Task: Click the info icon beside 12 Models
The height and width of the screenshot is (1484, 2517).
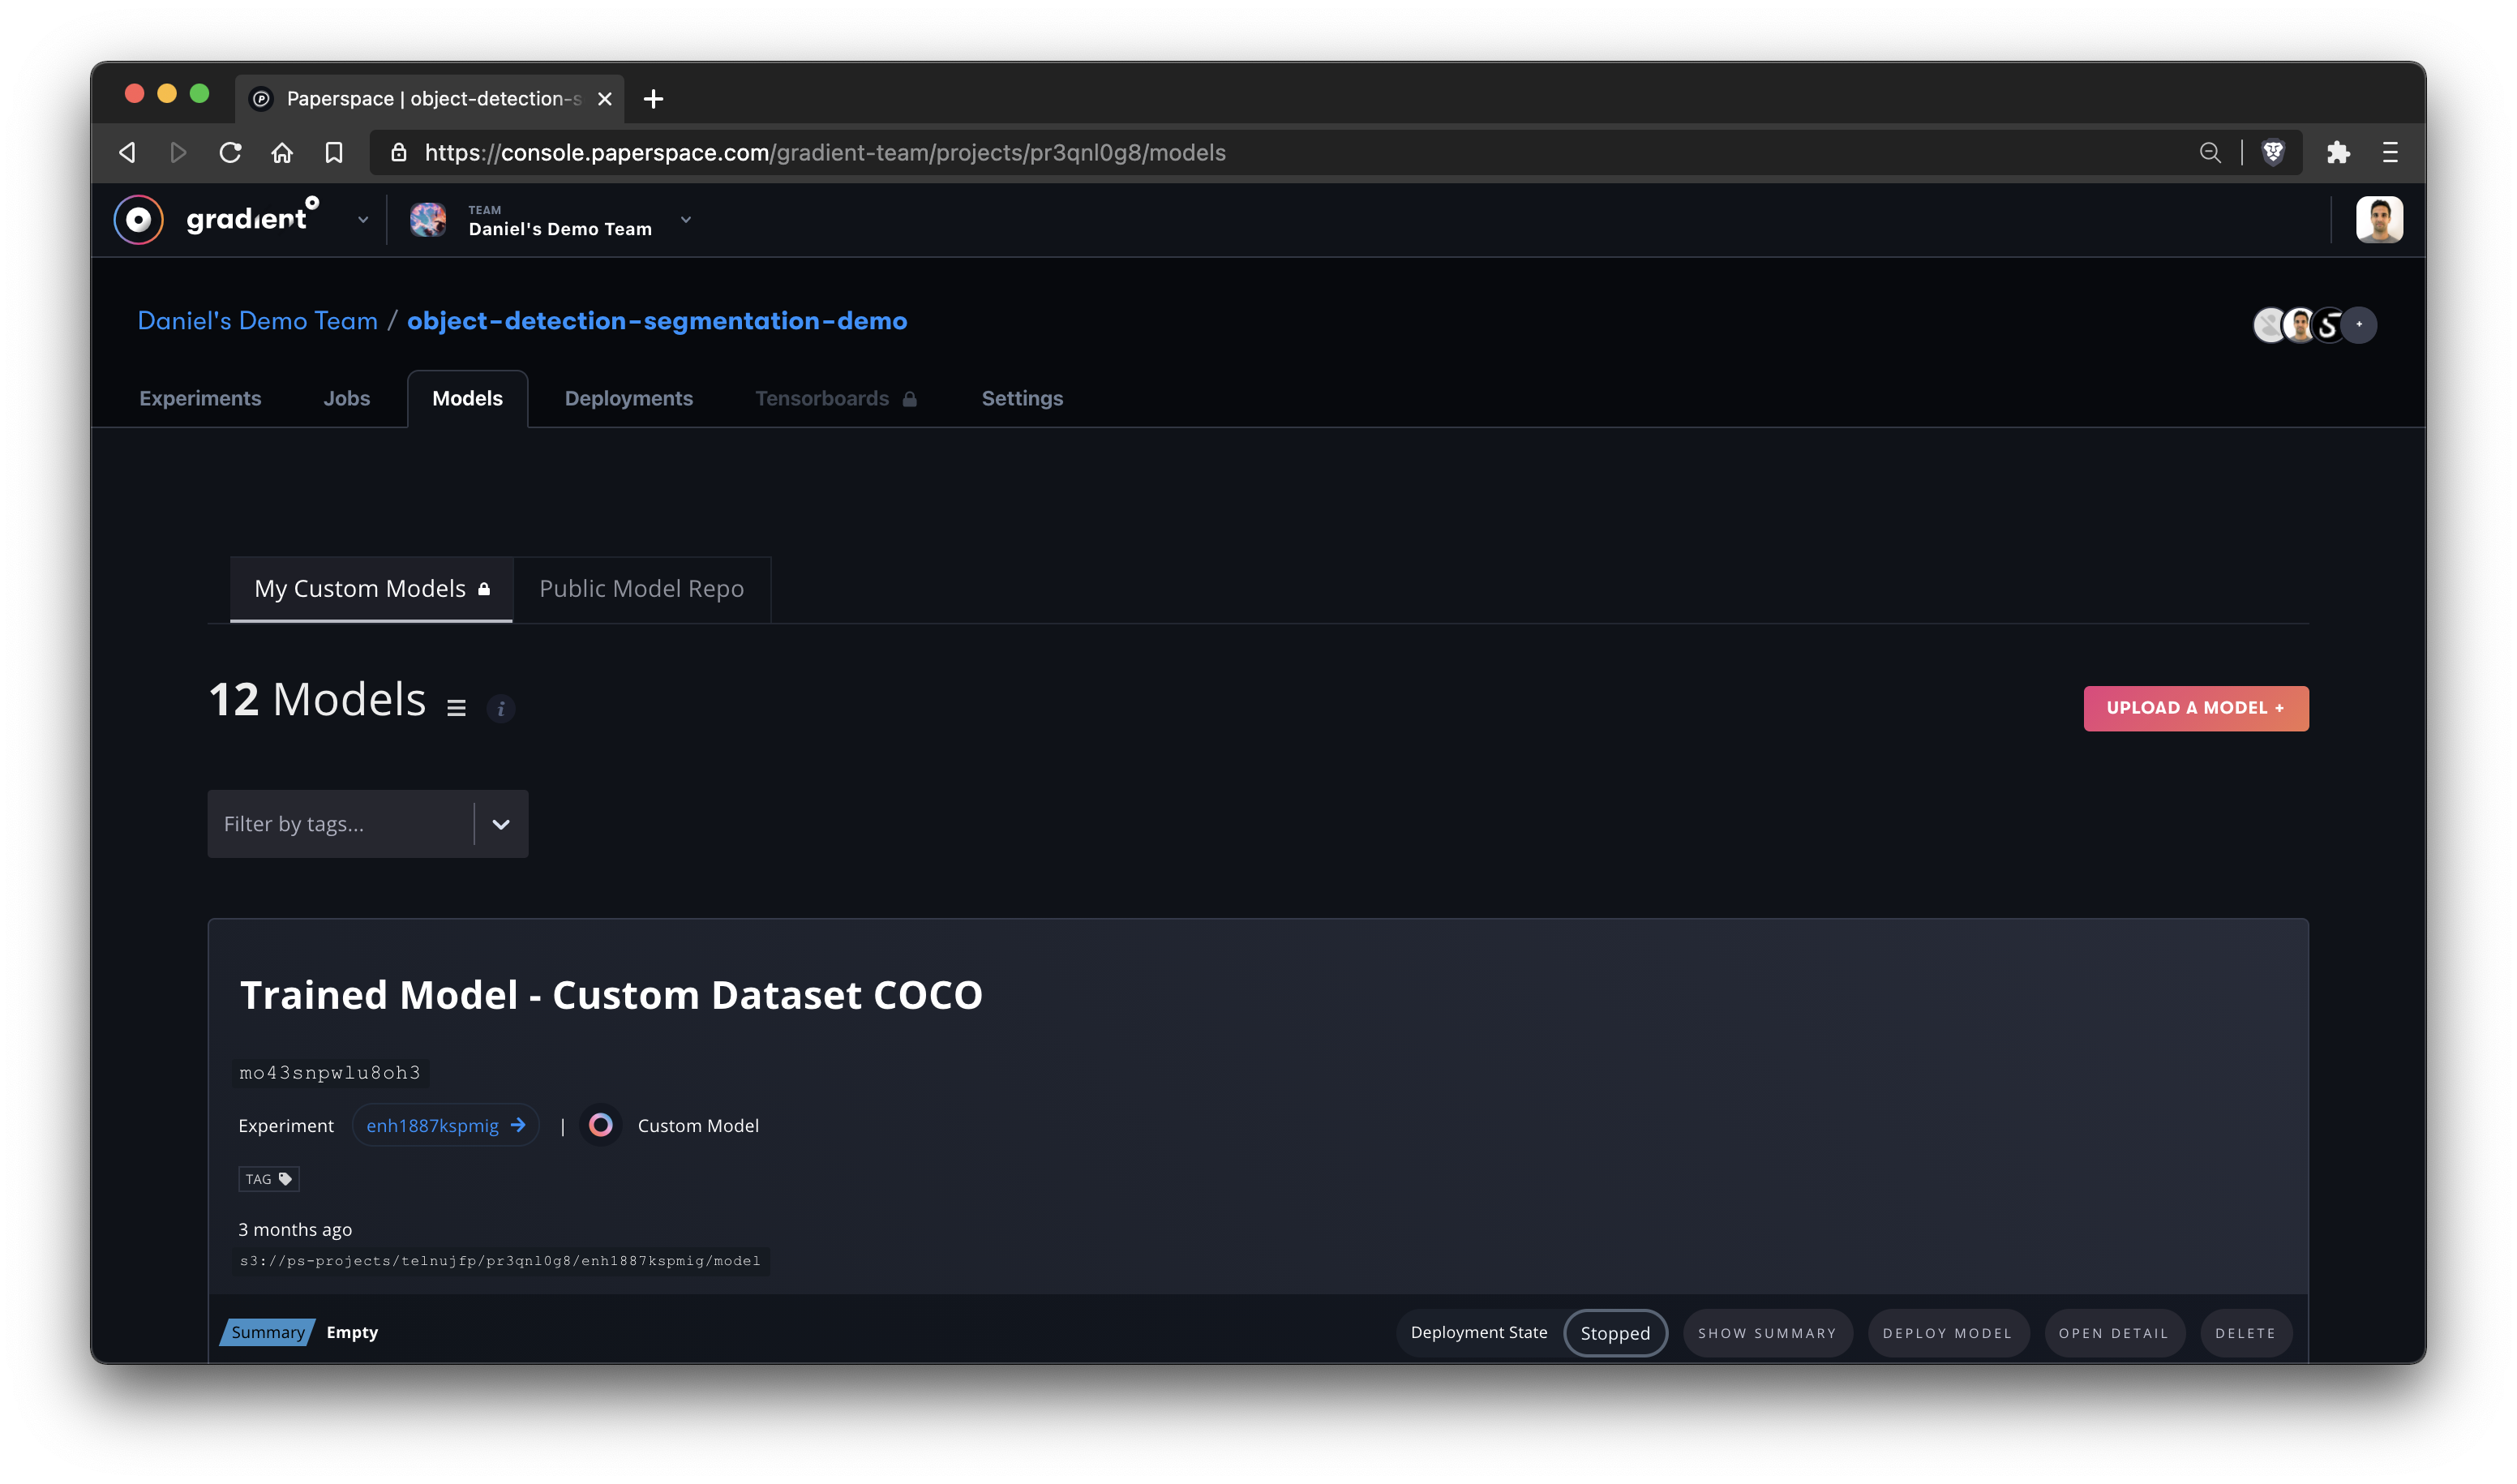Action: 501,708
